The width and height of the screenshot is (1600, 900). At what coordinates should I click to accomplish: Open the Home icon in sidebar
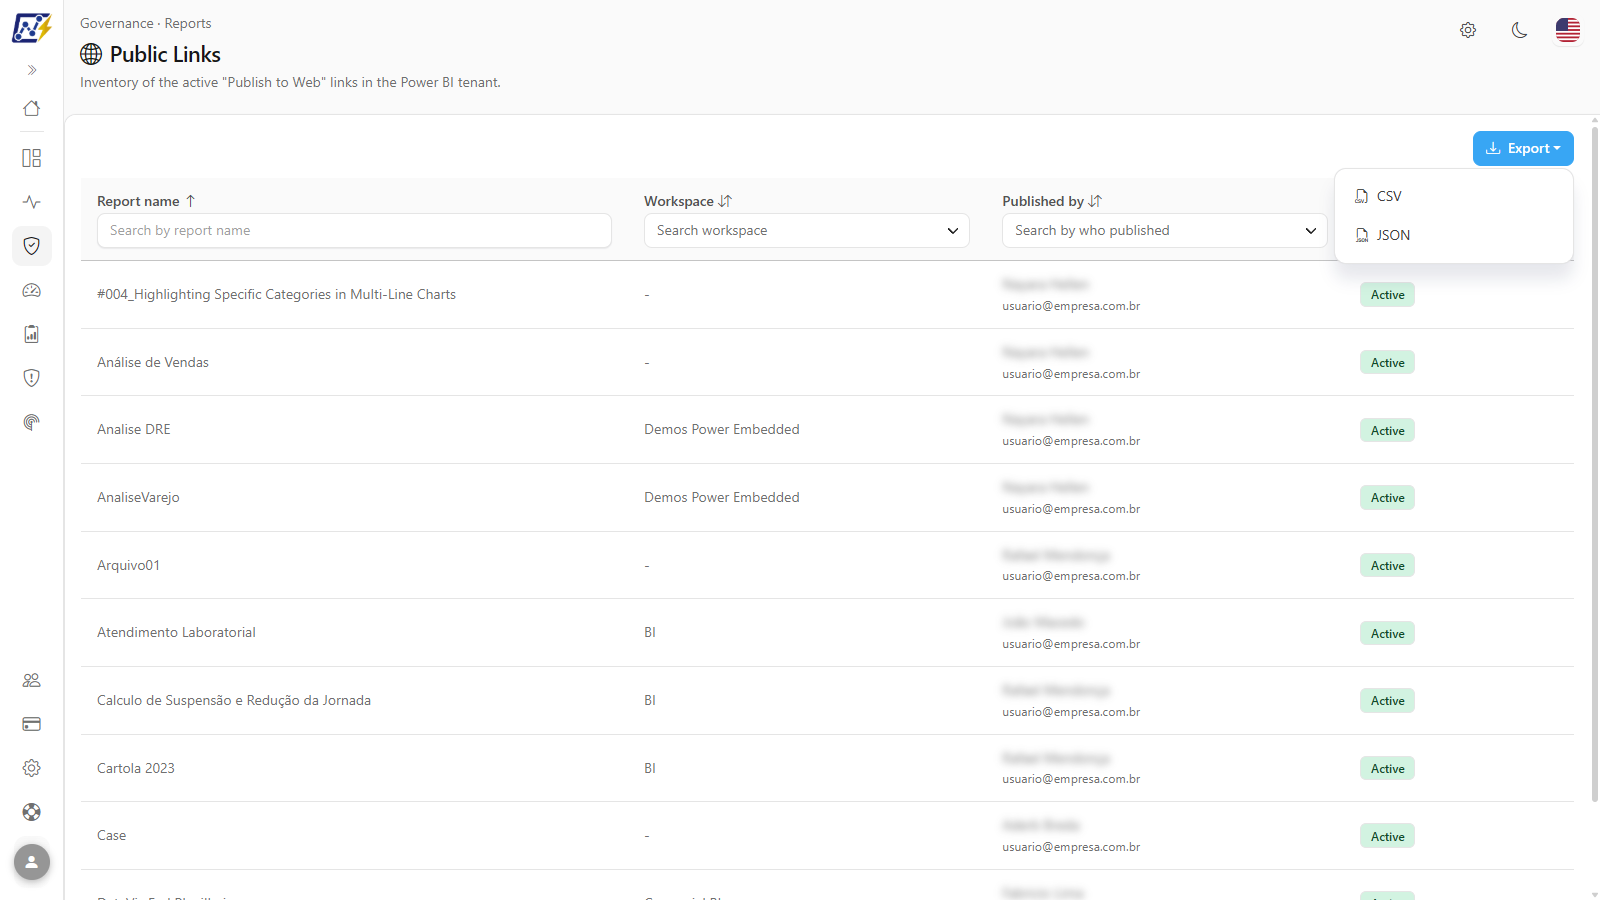[x=32, y=108]
